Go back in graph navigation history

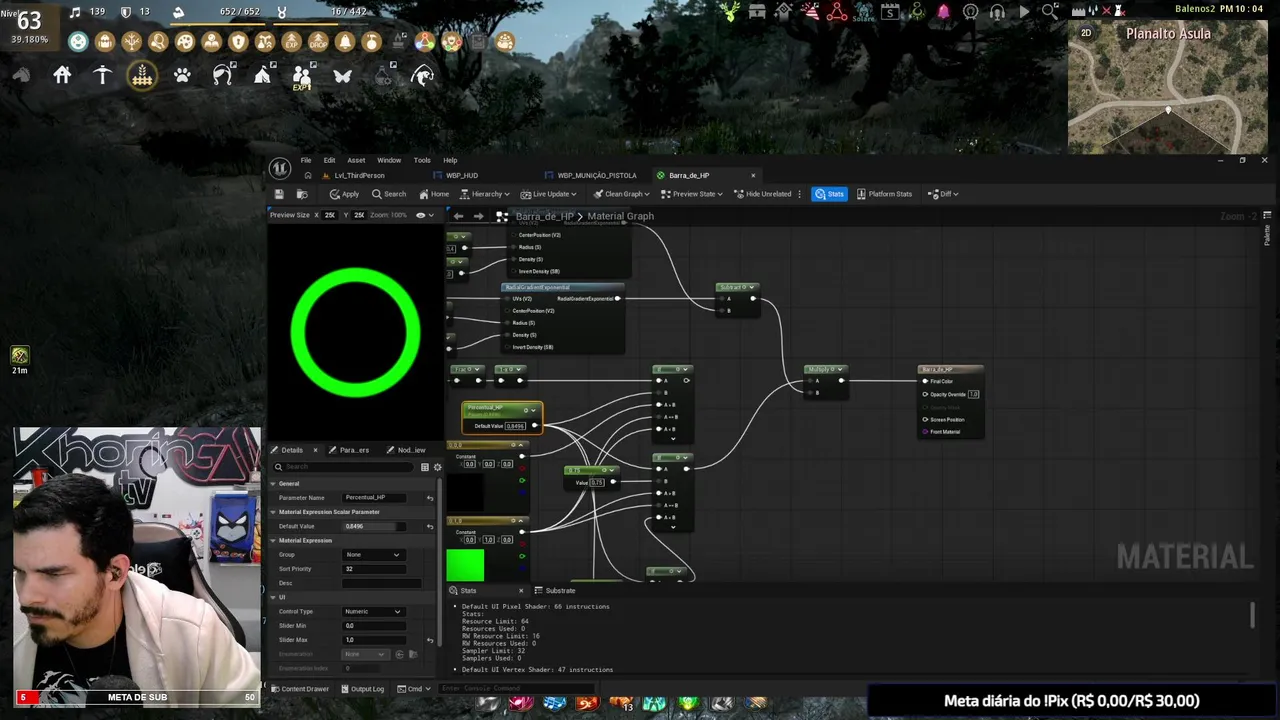(458, 216)
